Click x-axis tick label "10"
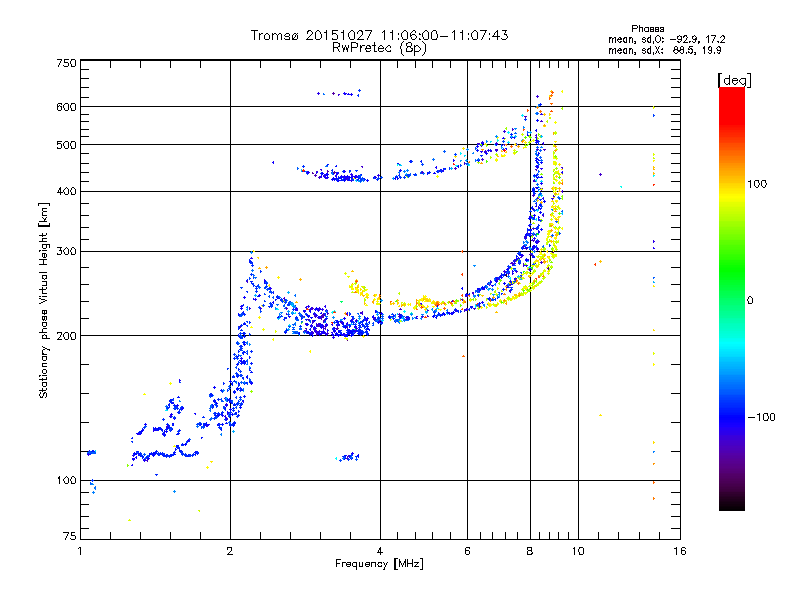 578,551
